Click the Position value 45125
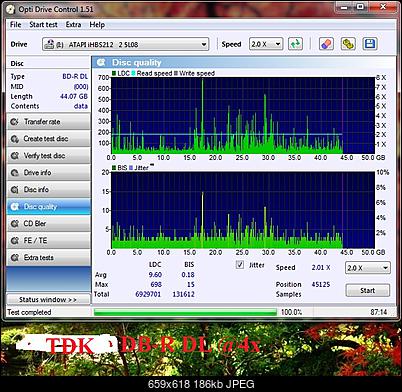The width and height of the screenshot is (402, 392). (321, 285)
